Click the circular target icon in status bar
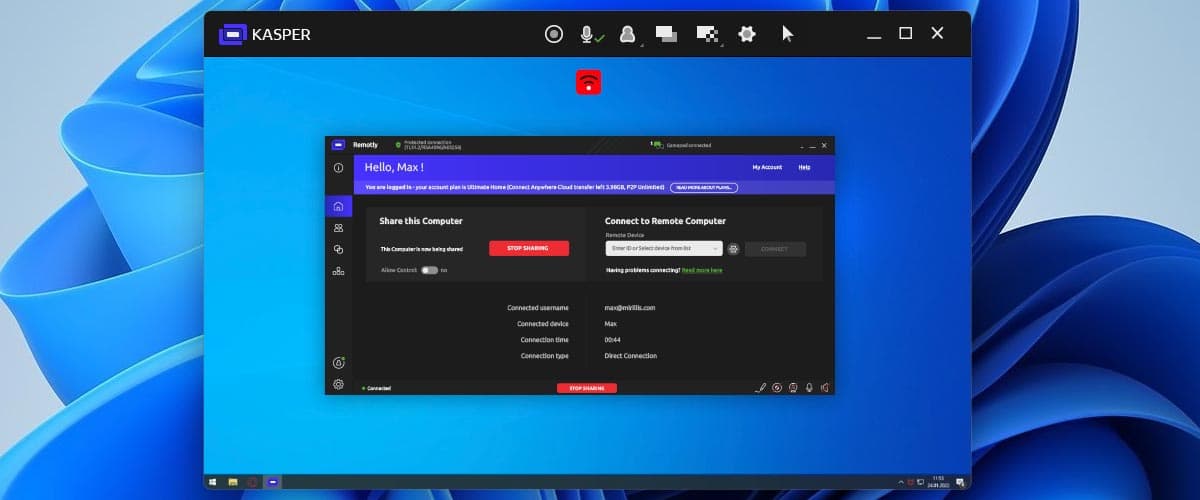The image size is (1200, 500). point(777,388)
